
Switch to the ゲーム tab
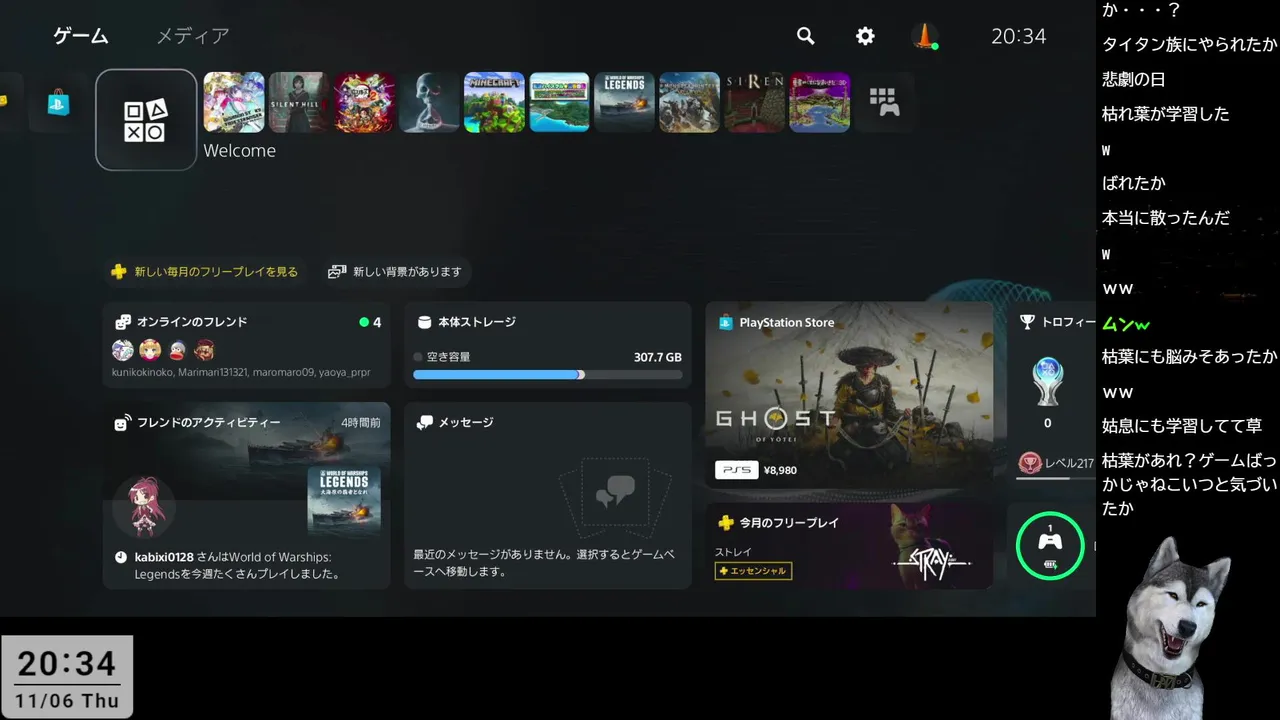pyautogui.click(x=81, y=36)
